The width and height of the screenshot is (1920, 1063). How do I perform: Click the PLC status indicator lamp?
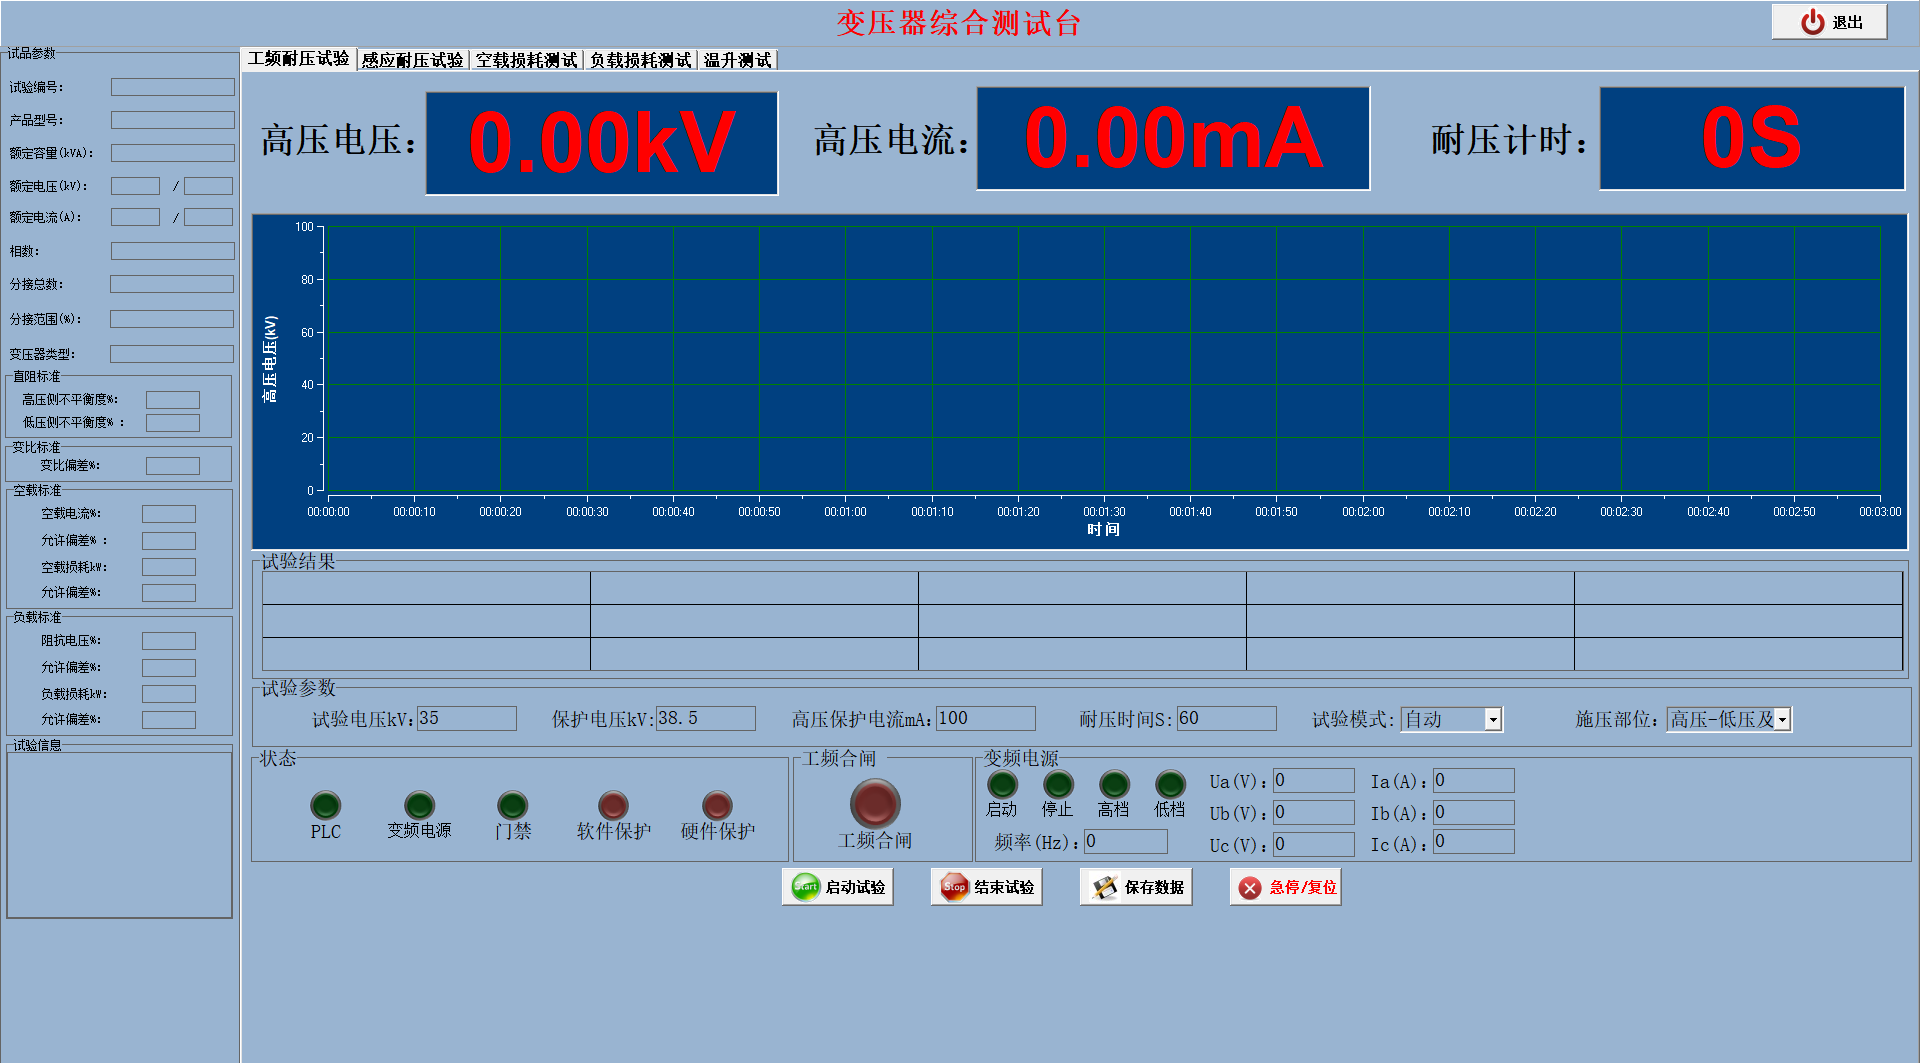coord(326,805)
